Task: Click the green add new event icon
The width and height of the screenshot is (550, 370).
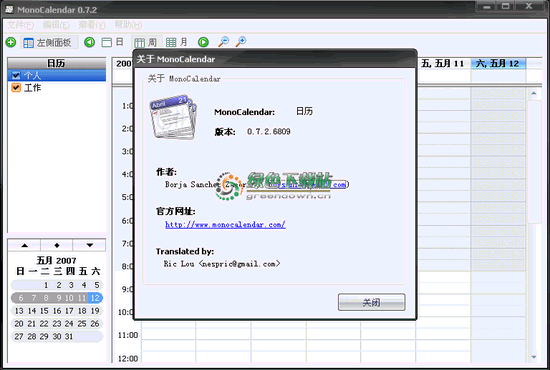Action: [11, 42]
